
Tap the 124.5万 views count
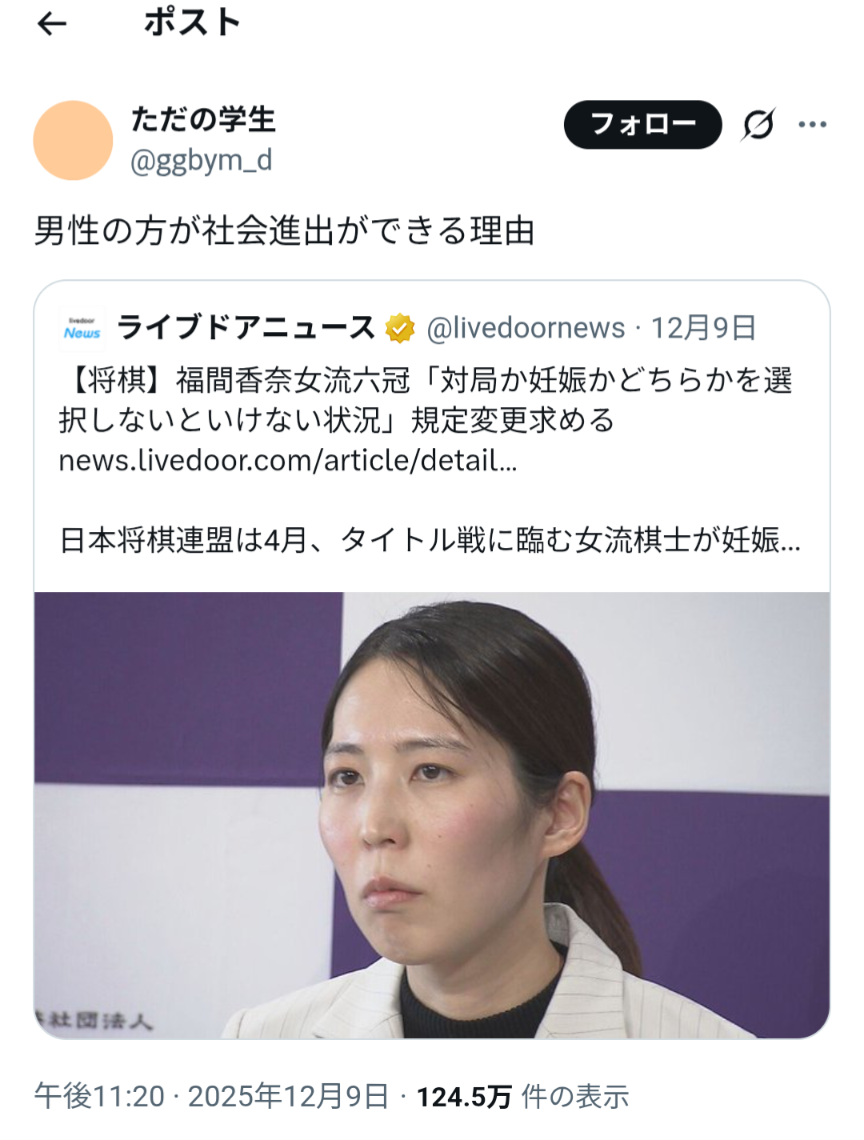pyautogui.click(x=464, y=1096)
